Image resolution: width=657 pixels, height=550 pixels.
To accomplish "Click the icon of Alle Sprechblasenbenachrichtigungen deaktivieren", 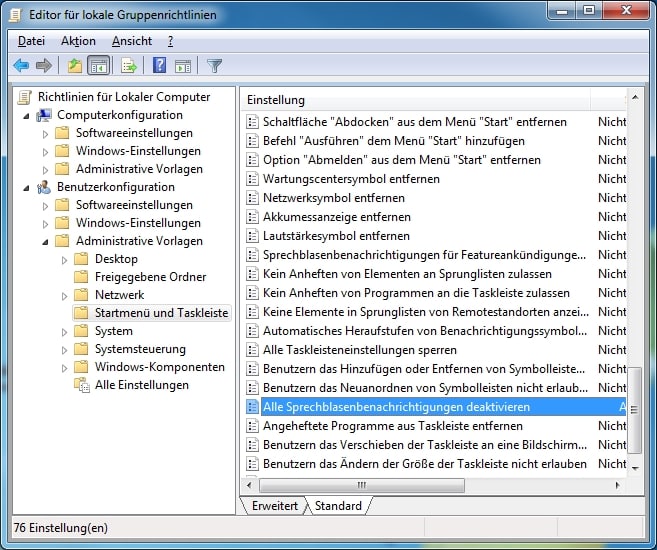I will (252, 407).
